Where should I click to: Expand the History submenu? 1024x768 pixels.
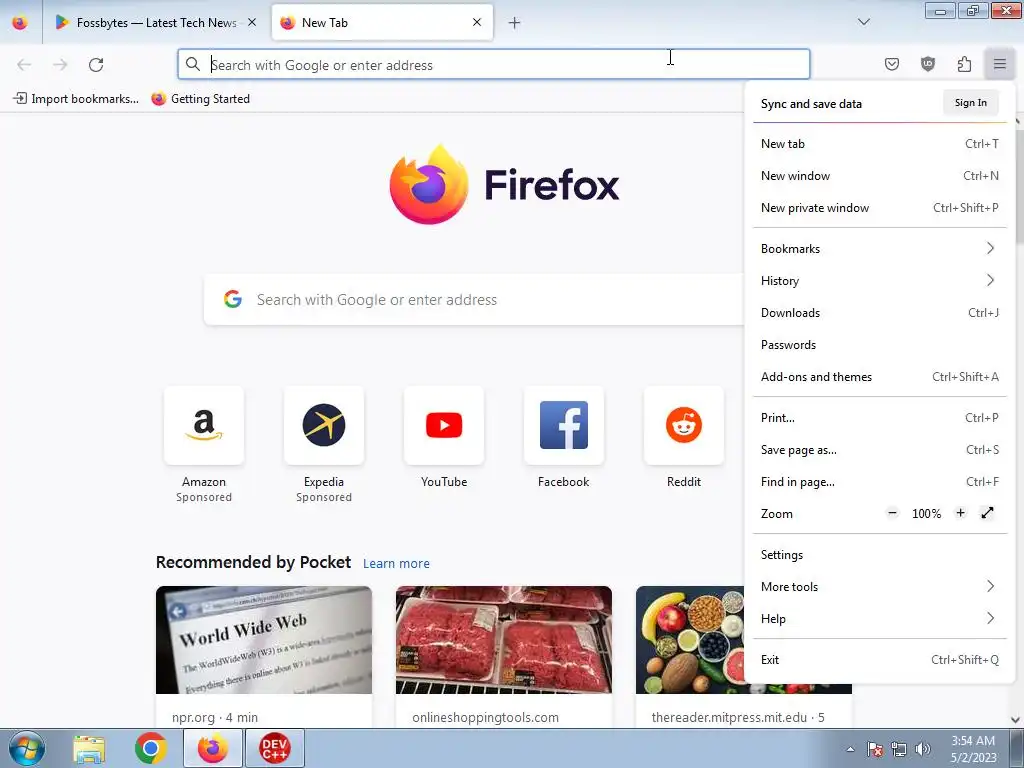click(x=880, y=281)
